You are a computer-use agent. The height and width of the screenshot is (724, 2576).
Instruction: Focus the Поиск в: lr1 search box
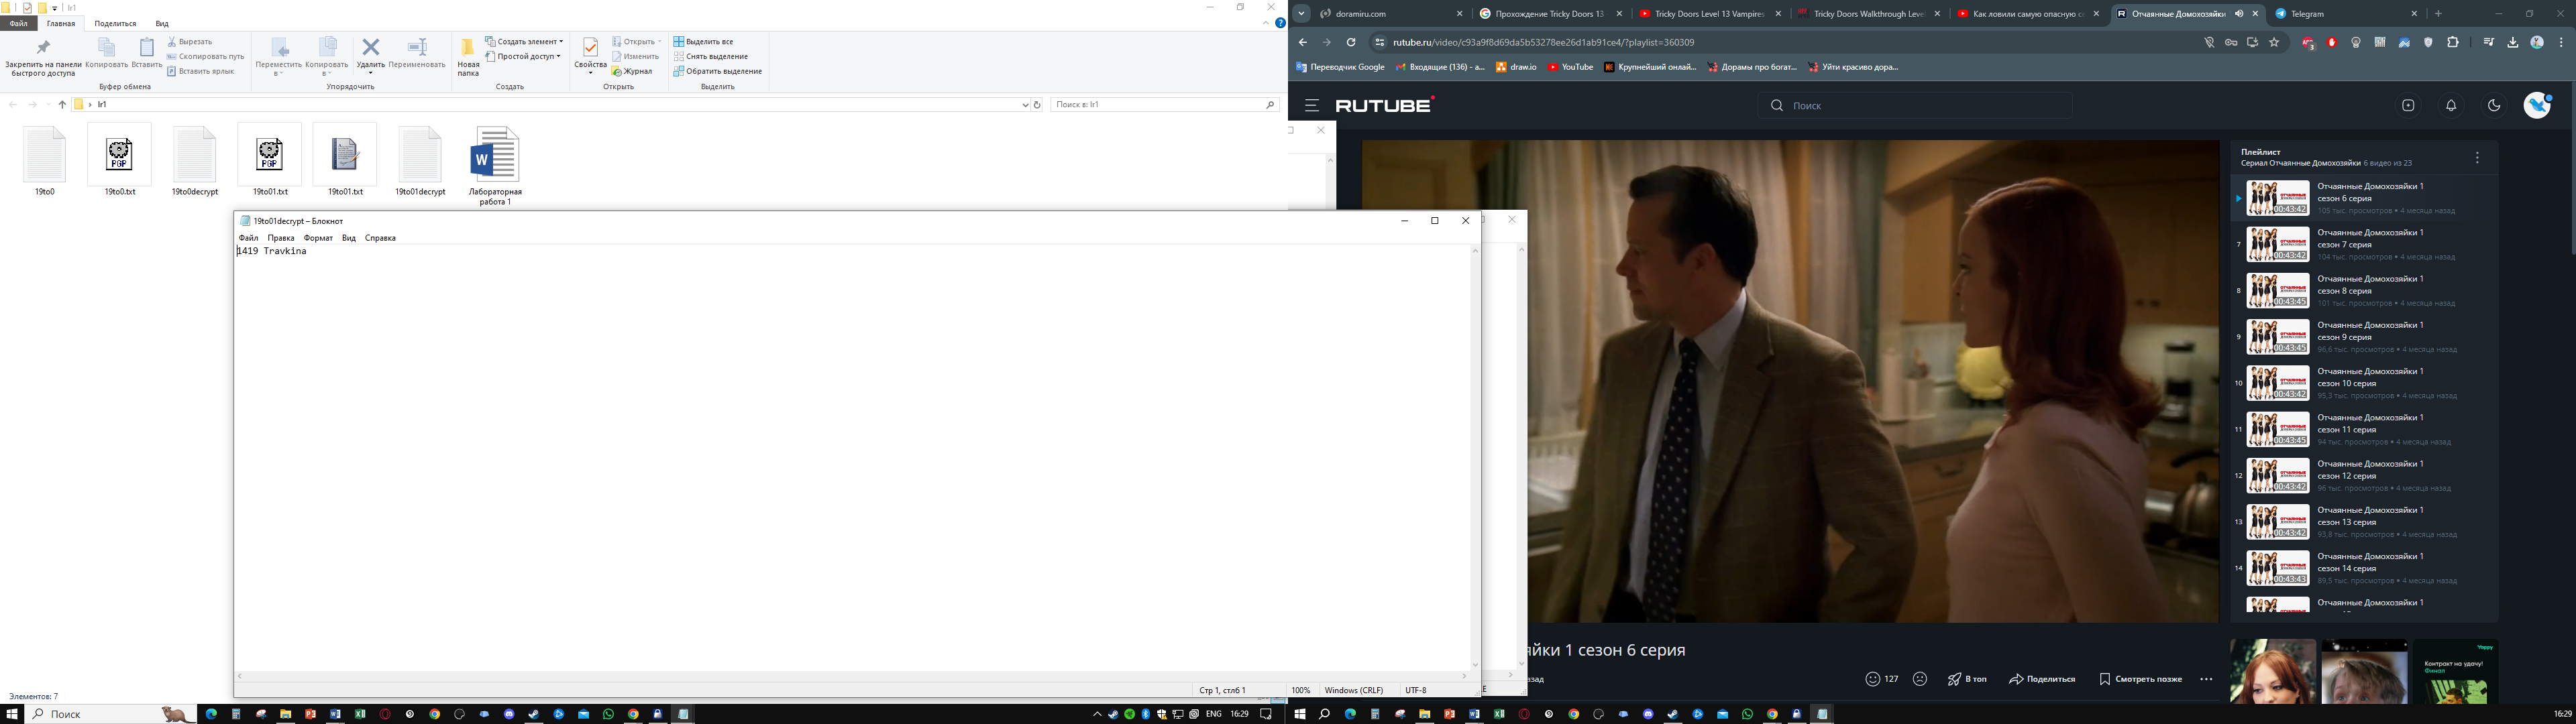tap(1165, 105)
